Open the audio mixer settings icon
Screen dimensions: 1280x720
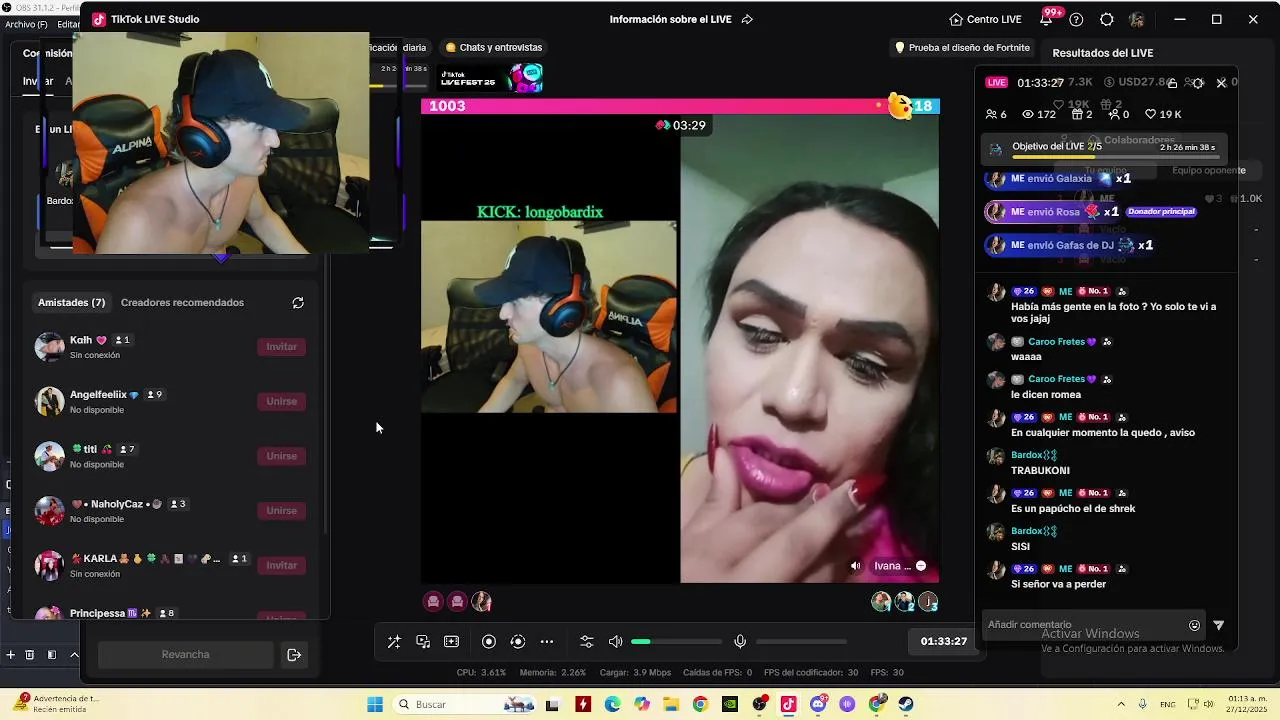pyautogui.click(x=587, y=642)
